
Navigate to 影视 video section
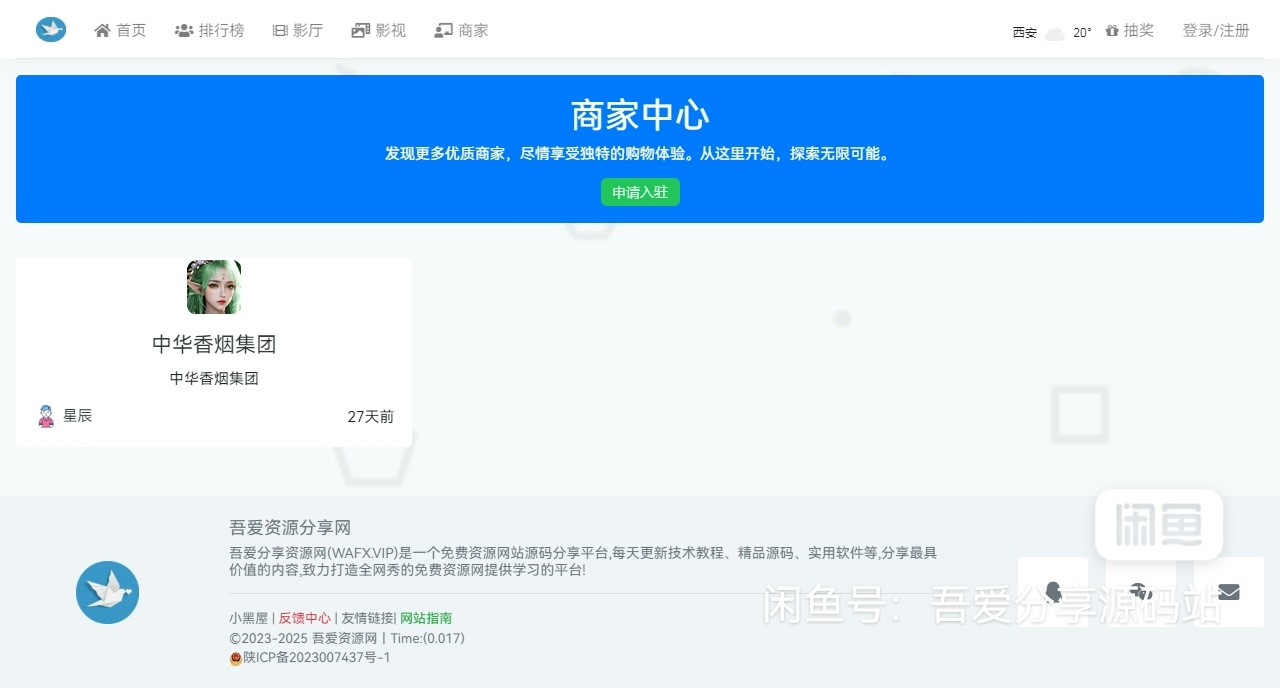(378, 30)
